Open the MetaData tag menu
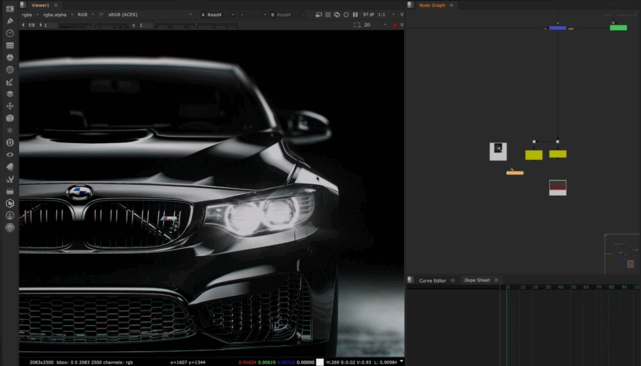 click(x=10, y=167)
